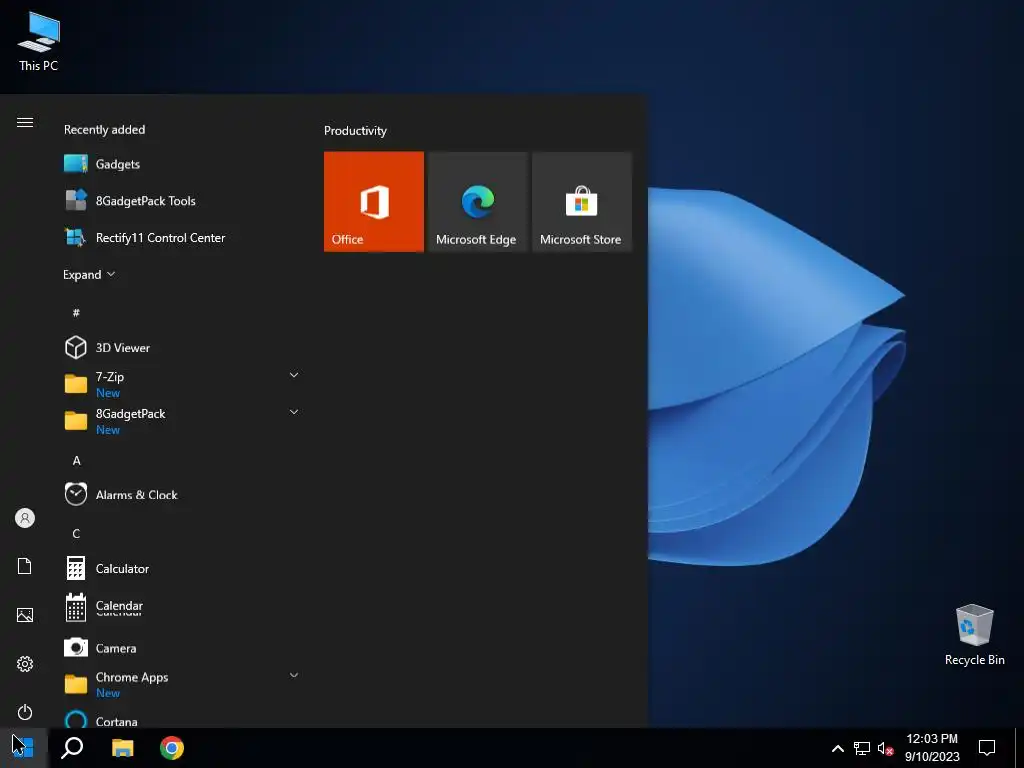Viewport: 1024px width, 768px height.
Task: Click the '#' letter group header
Action: (76, 313)
